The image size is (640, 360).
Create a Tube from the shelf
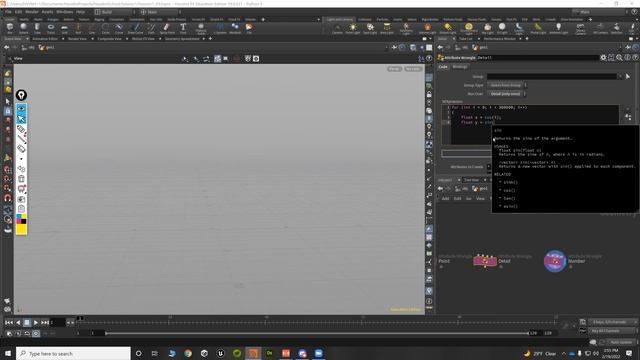point(37,29)
